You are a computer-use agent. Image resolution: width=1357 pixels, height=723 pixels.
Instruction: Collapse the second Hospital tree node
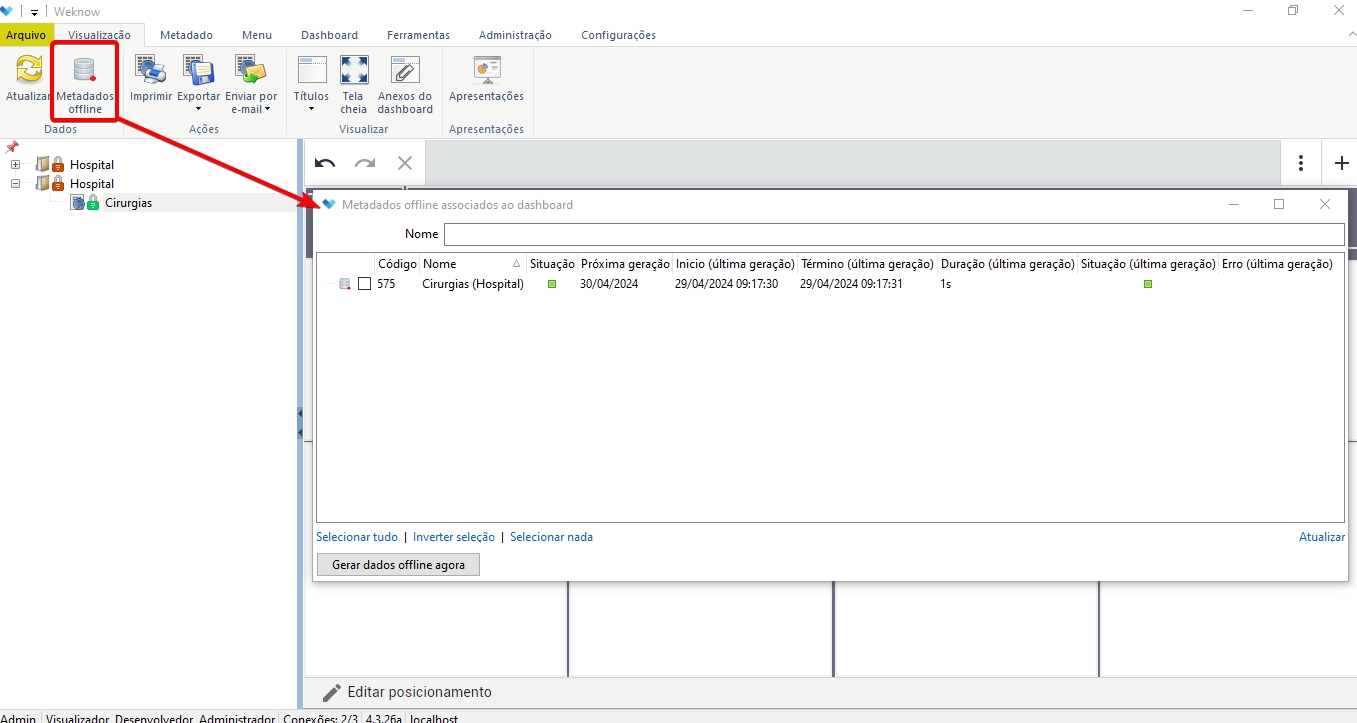click(16, 184)
